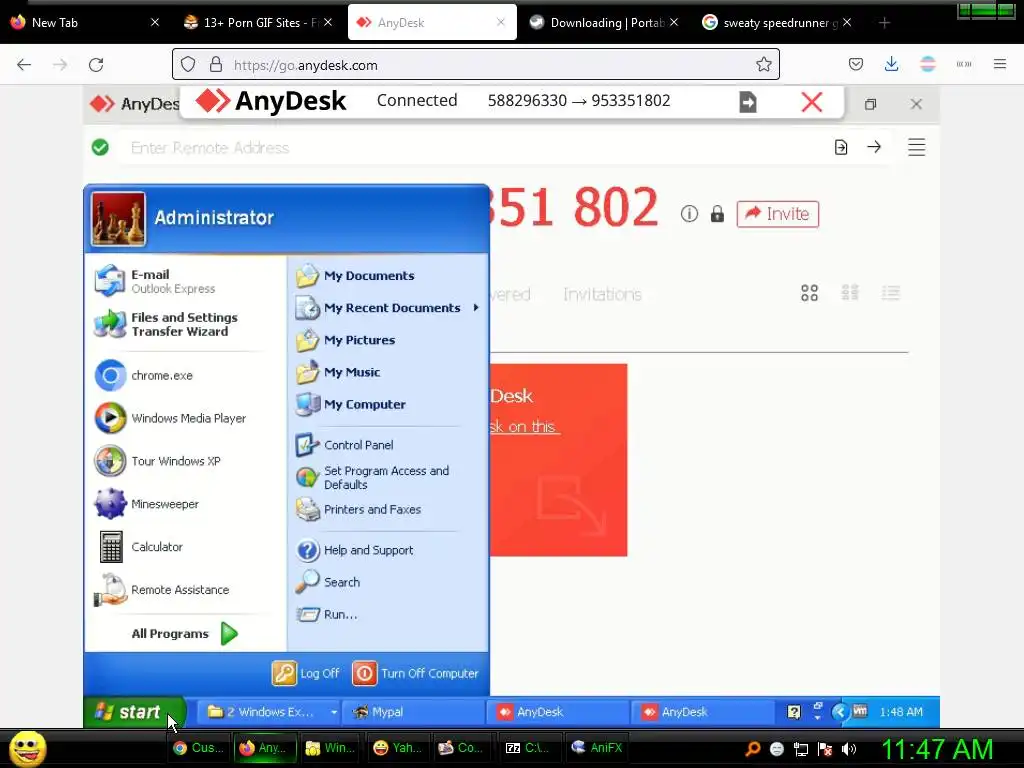This screenshot has height=768, width=1024.
Task: Click the lock icon beside the address
Action: pyautogui.click(x=717, y=214)
